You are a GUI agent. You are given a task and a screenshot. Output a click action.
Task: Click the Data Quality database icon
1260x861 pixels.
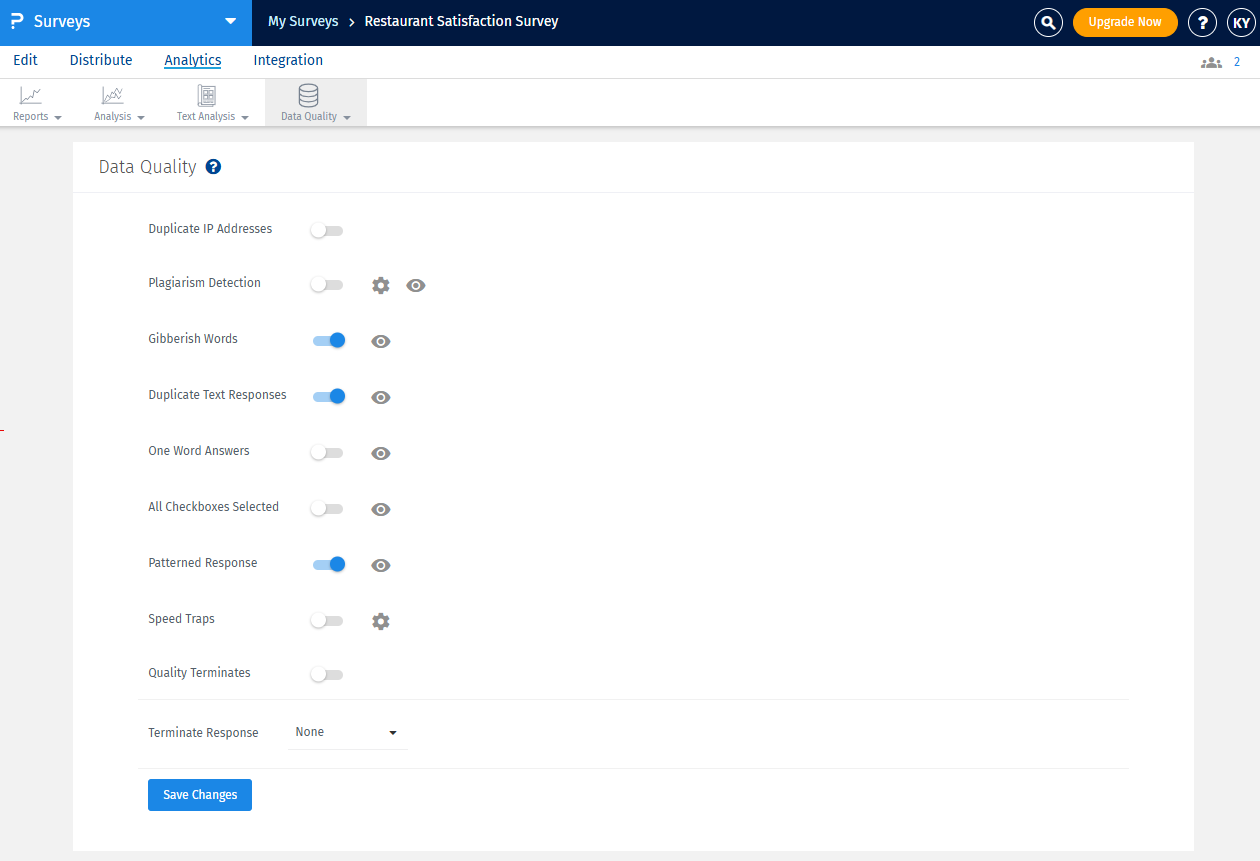[x=308, y=96]
